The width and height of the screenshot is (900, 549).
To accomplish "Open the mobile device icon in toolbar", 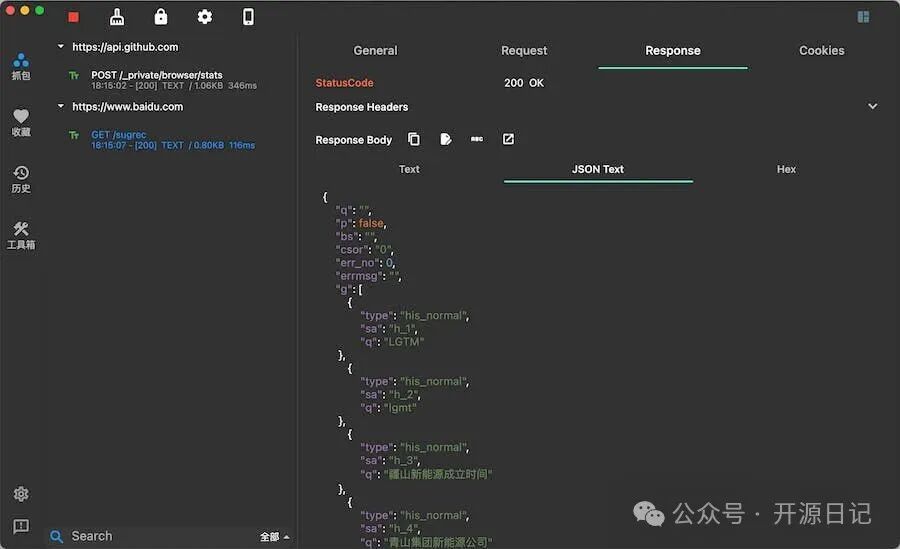I will click(249, 17).
